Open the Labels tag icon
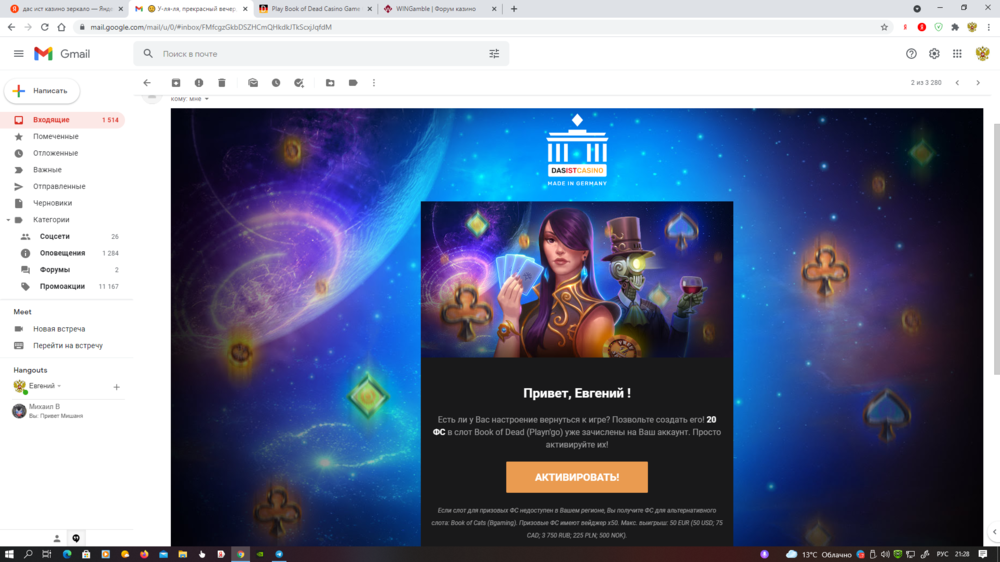The height and width of the screenshot is (562, 1000). (x=353, y=83)
